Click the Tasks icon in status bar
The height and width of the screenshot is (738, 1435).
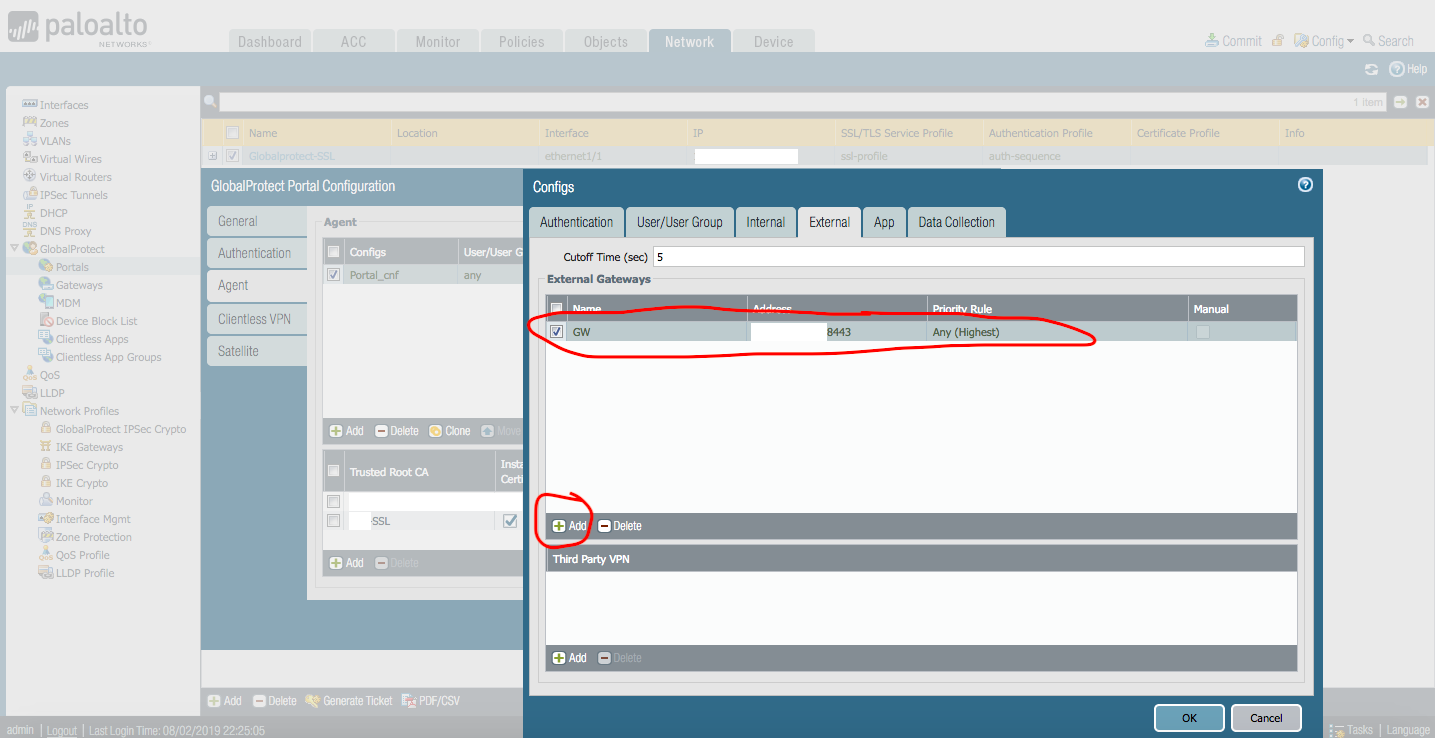pyautogui.click(x=1337, y=730)
